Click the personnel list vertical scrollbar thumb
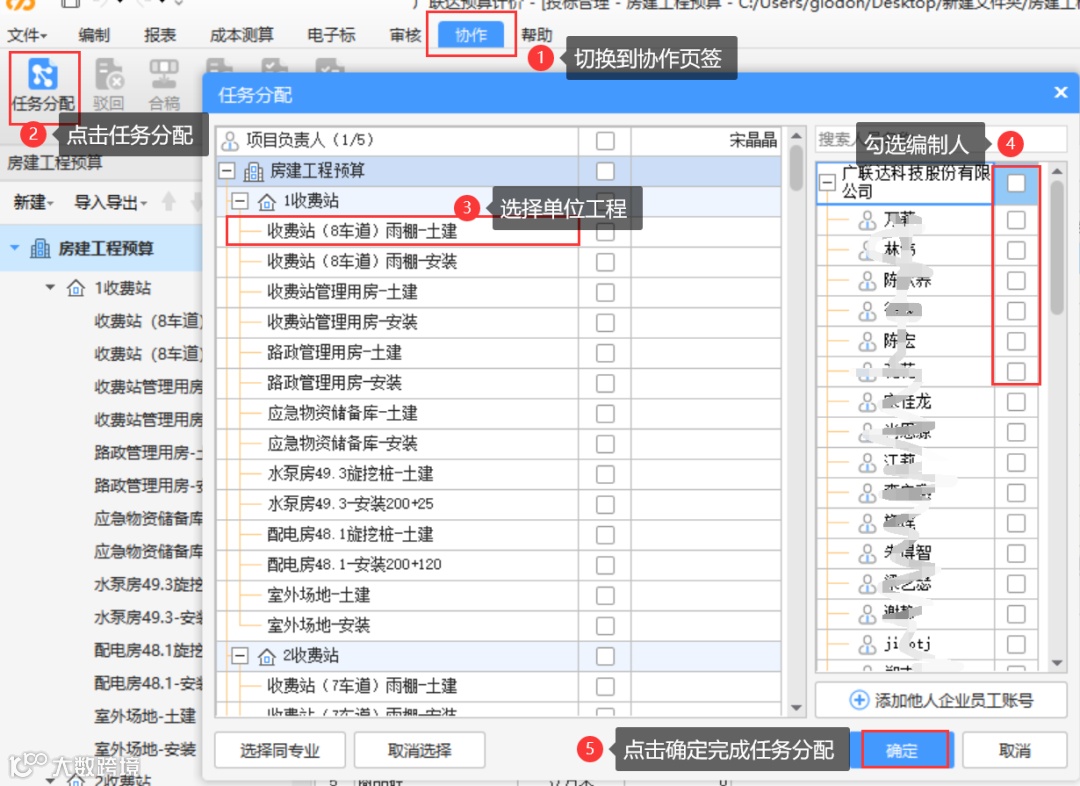The width and height of the screenshot is (1080, 786). pyautogui.click(x=1057, y=248)
